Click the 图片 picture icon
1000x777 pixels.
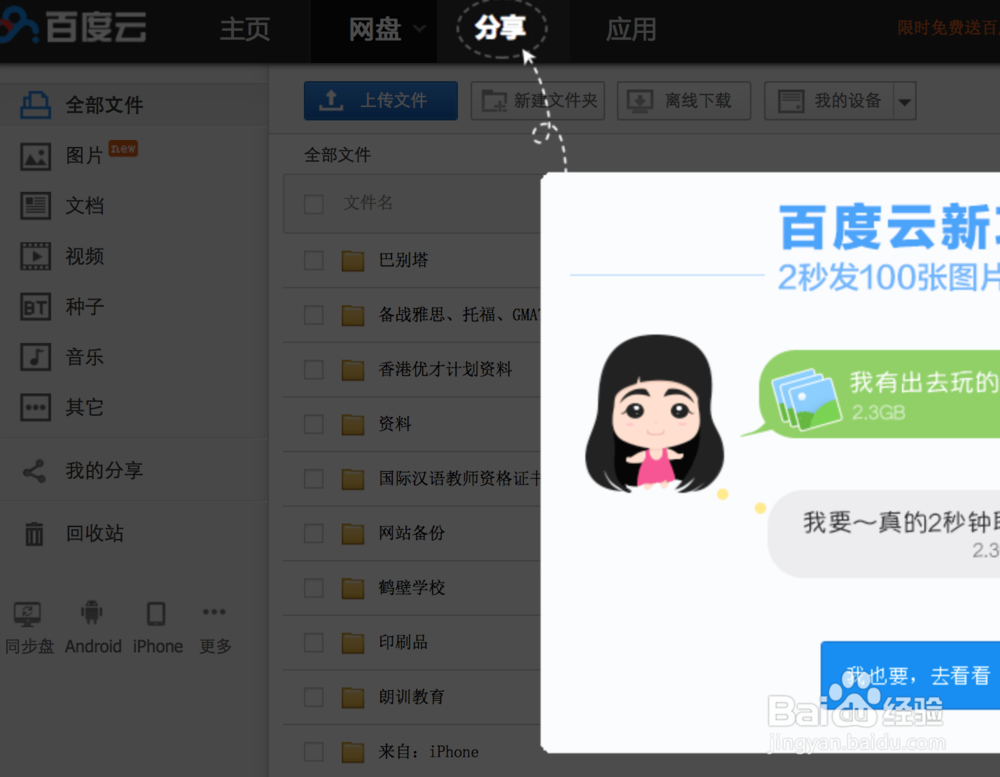coord(35,156)
